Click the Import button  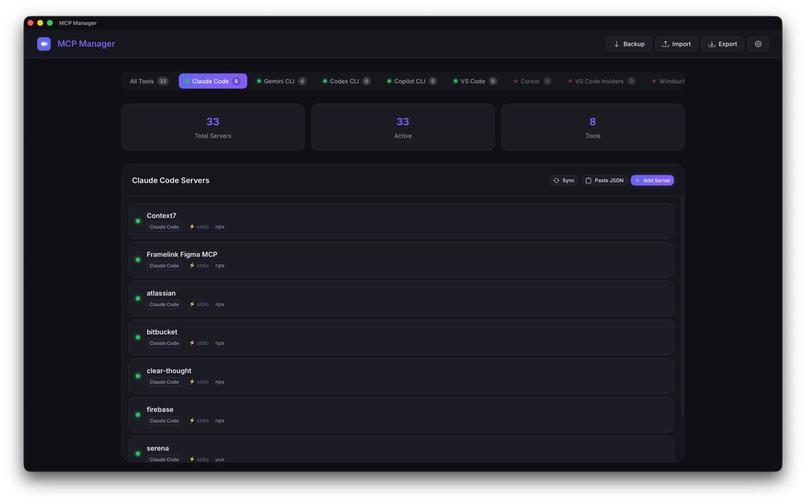coord(676,44)
